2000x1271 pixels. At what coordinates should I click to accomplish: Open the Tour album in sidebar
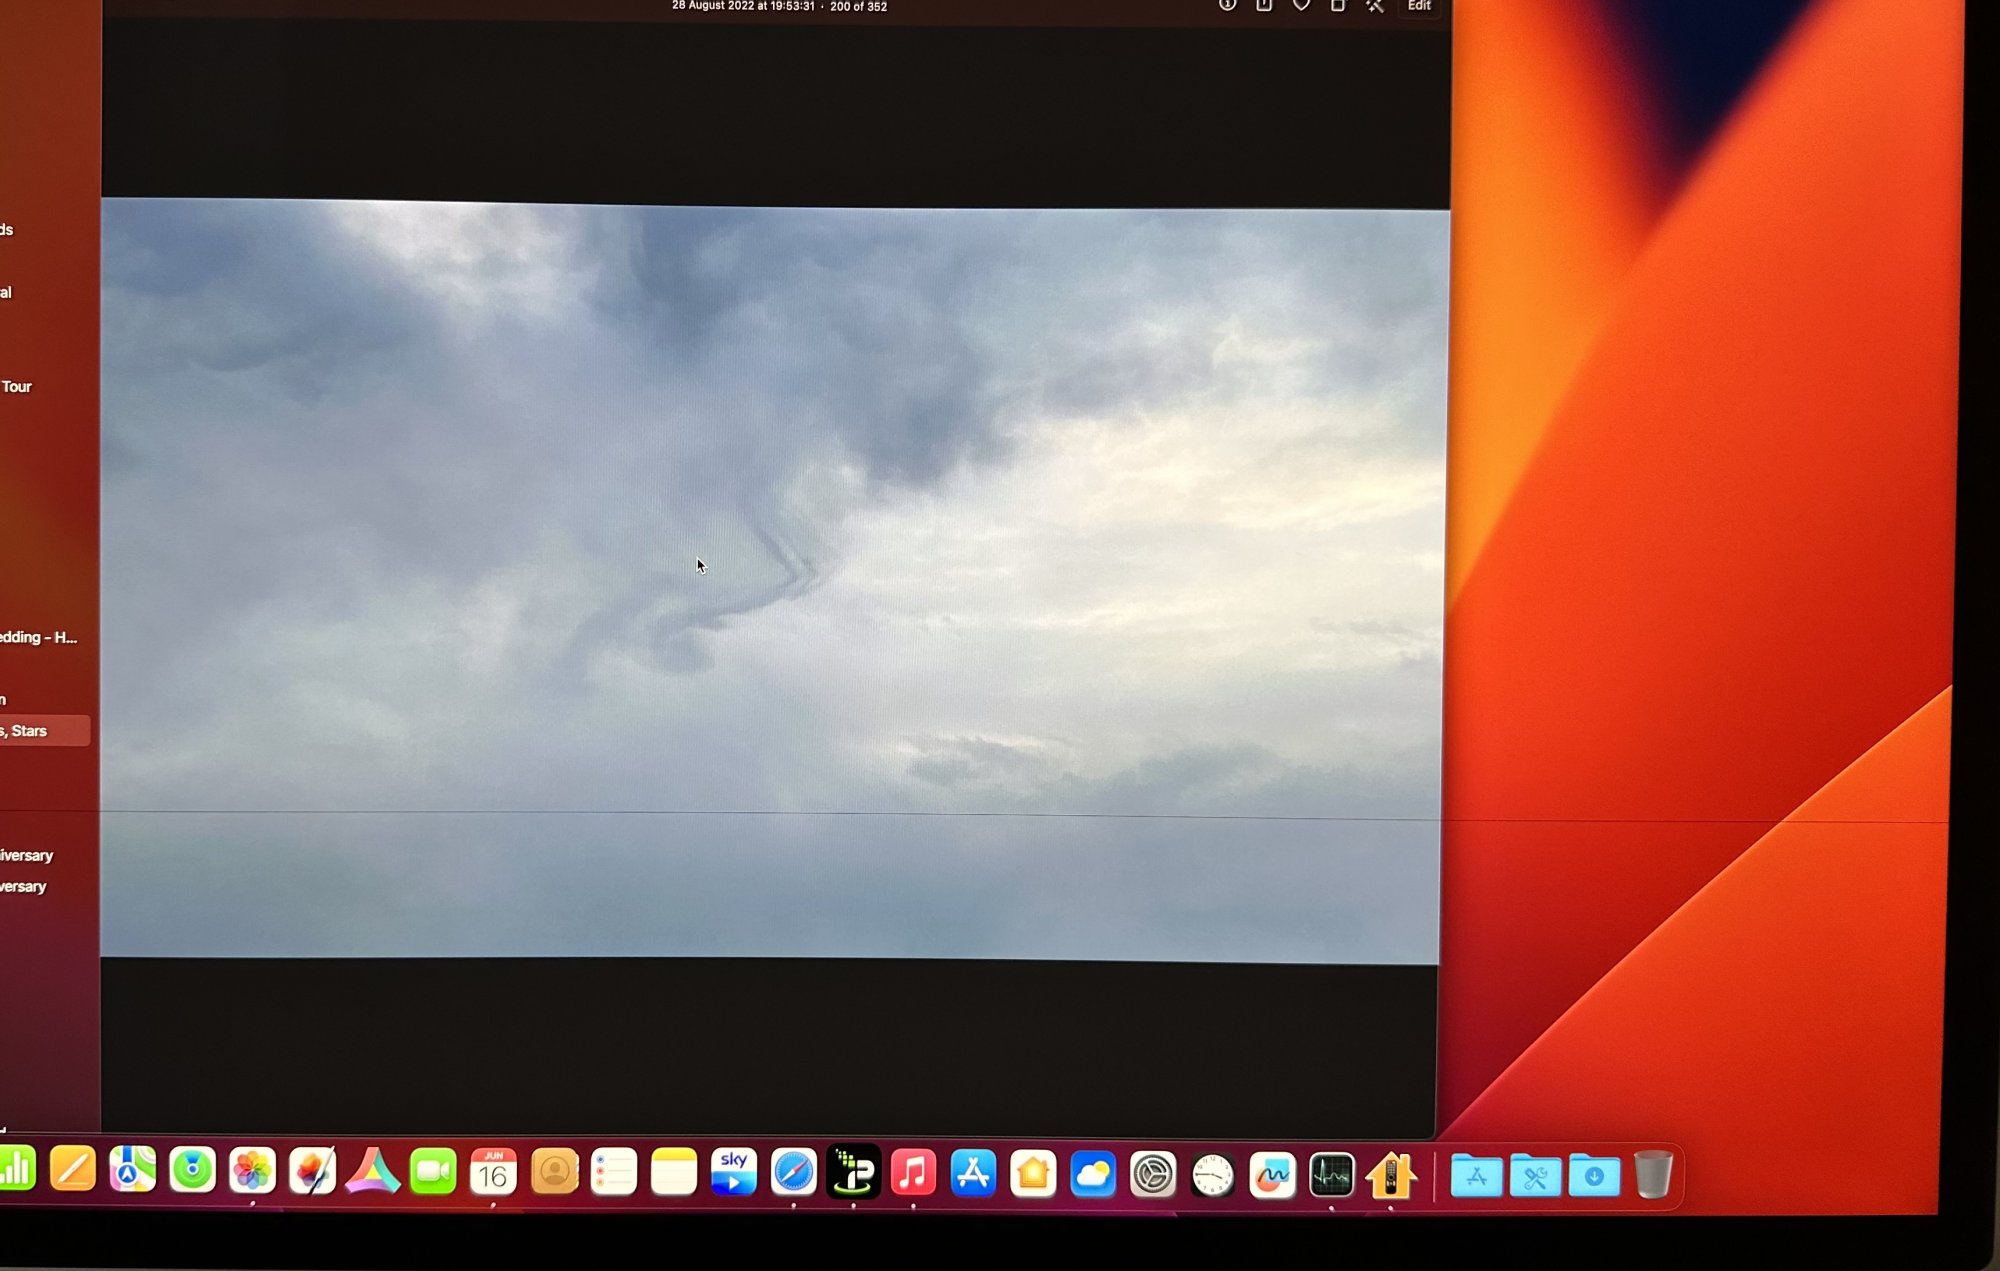click(x=17, y=386)
